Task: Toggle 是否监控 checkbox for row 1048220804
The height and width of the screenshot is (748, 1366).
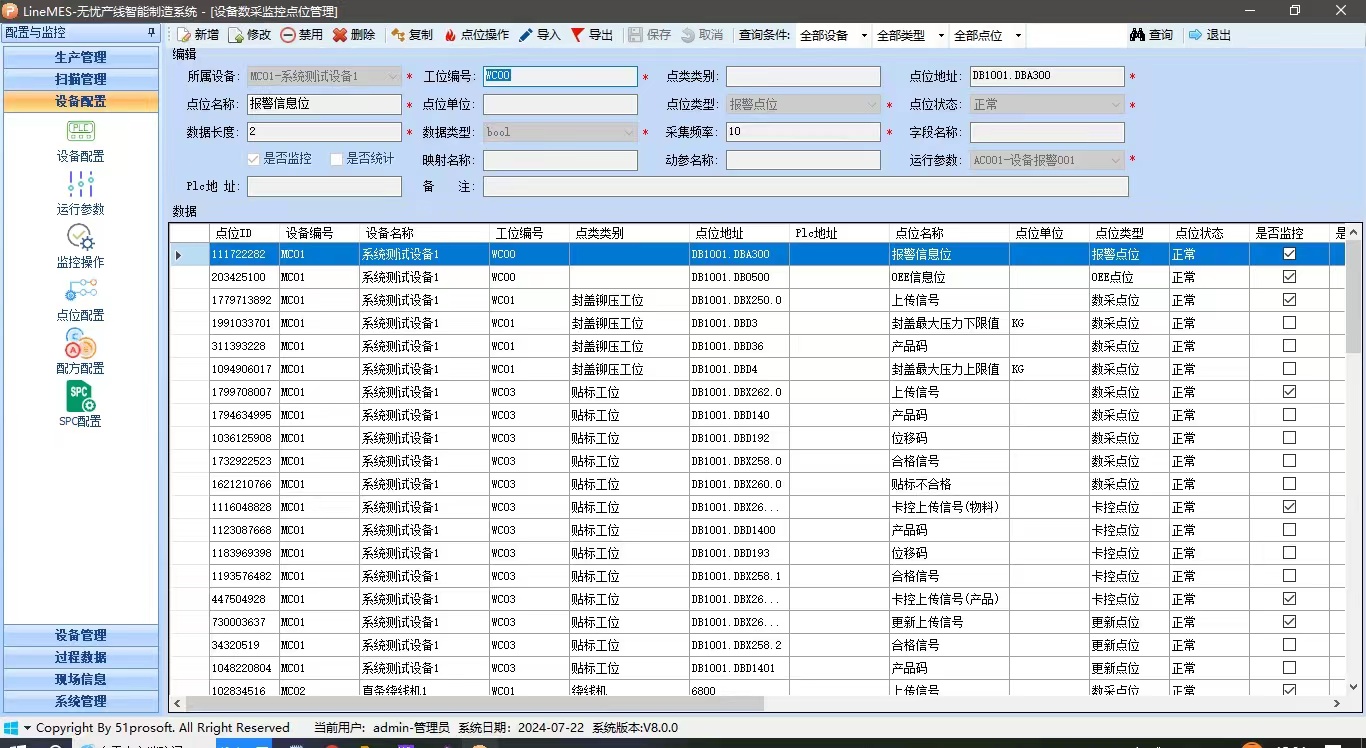Action: (1289, 668)
